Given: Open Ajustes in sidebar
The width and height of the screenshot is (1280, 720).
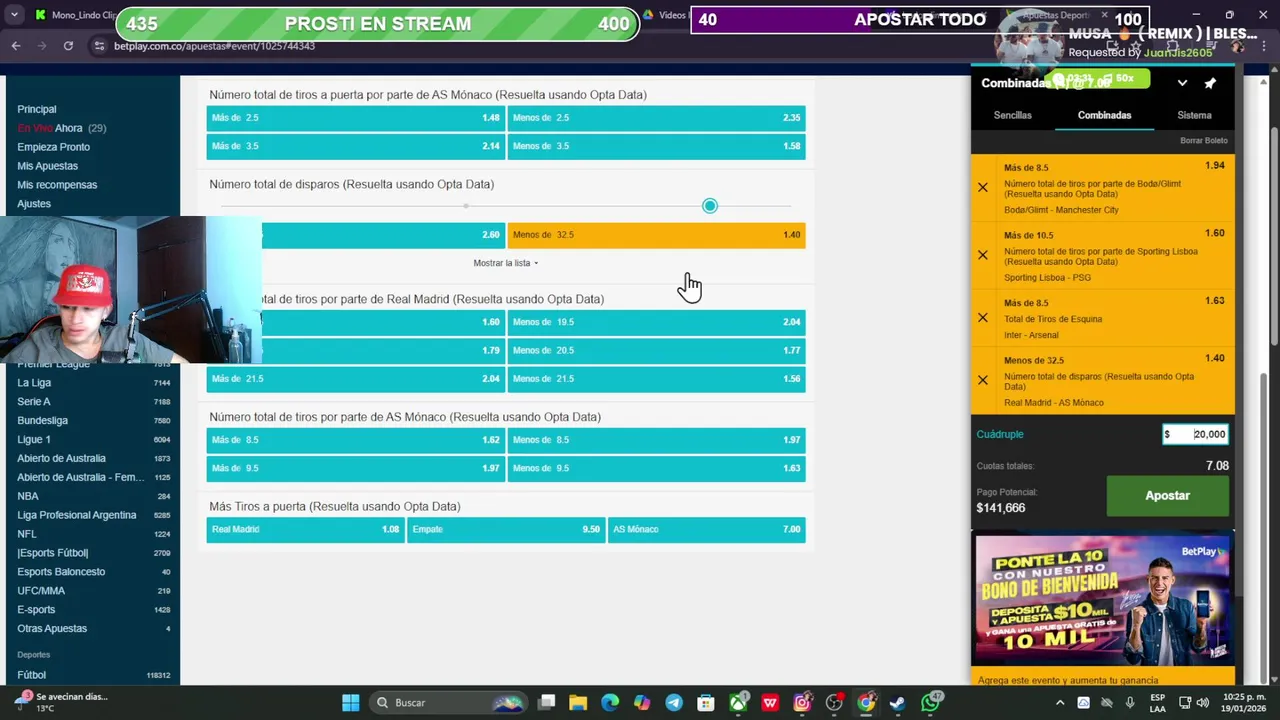Looking at the screenshot, I should coord(34,204).
